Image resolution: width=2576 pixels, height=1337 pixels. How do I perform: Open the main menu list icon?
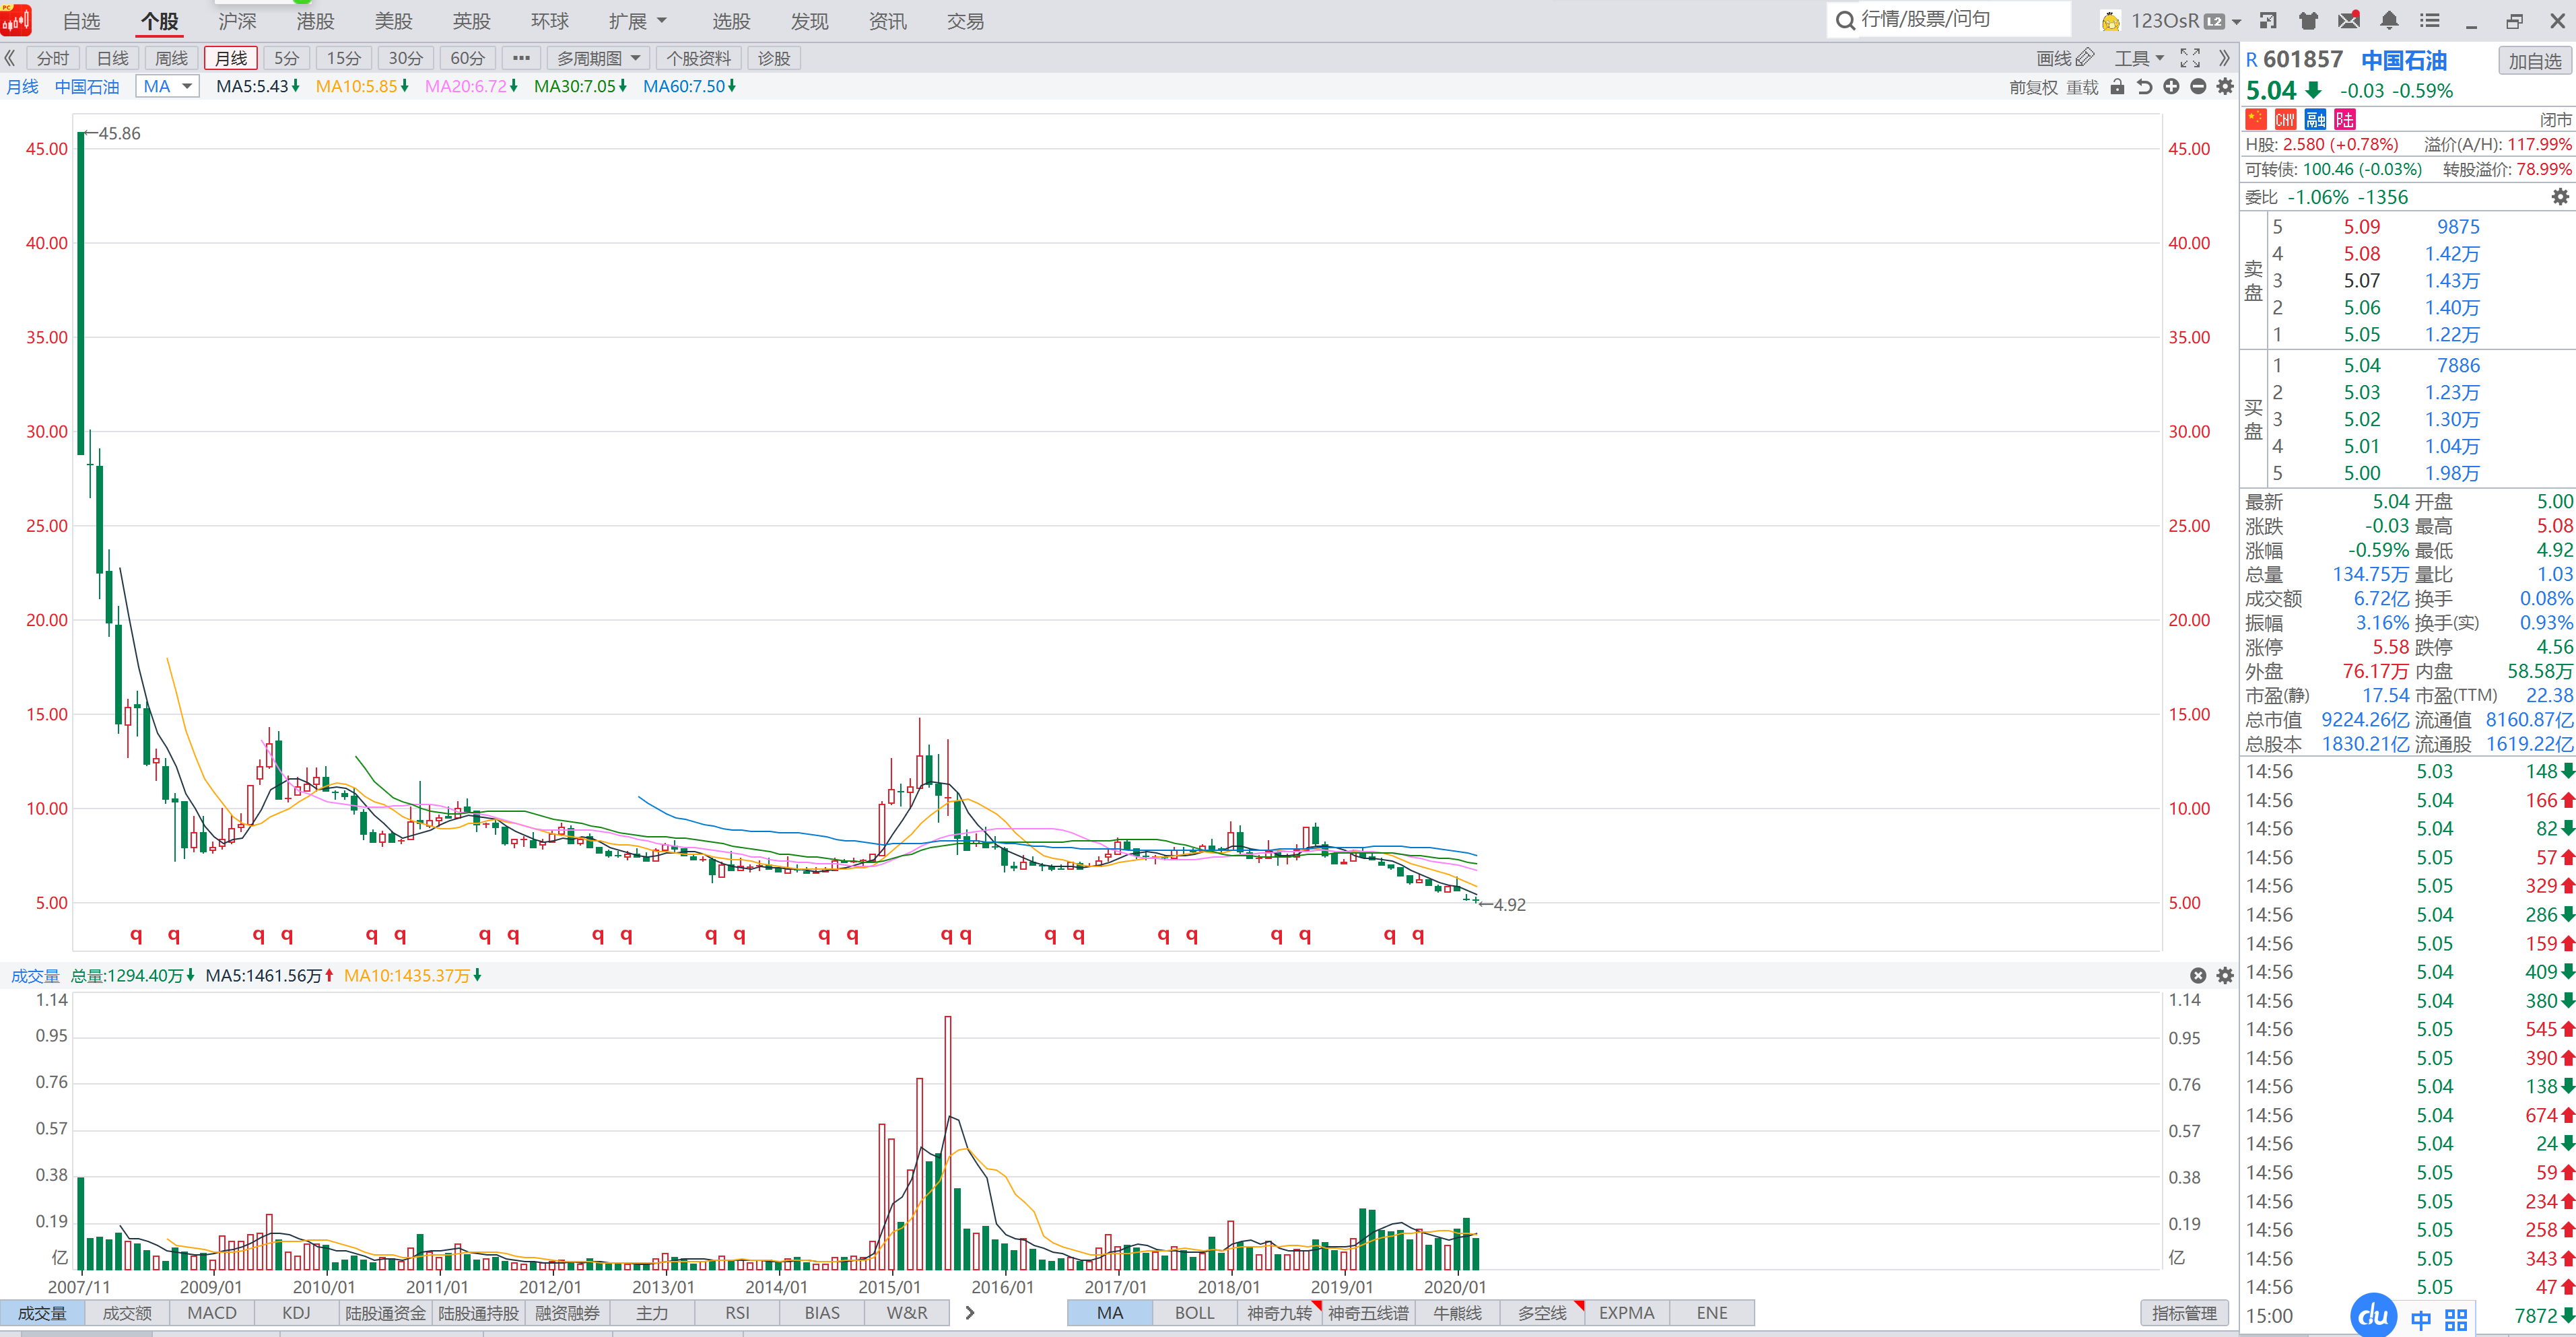[x=2430, y=20]
